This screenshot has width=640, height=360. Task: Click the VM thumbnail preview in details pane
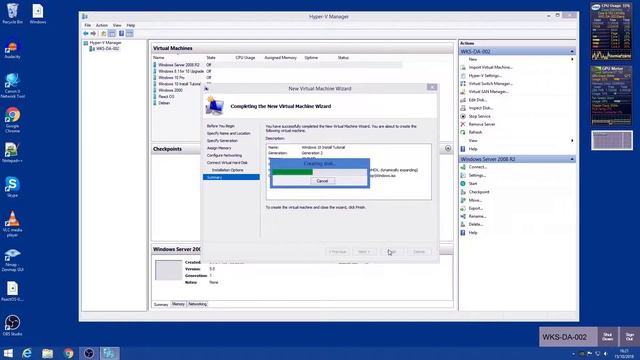(168, 270)
